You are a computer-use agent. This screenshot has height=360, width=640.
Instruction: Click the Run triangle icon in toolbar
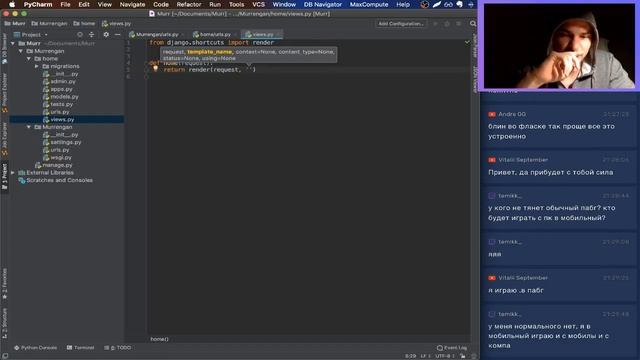436,24
